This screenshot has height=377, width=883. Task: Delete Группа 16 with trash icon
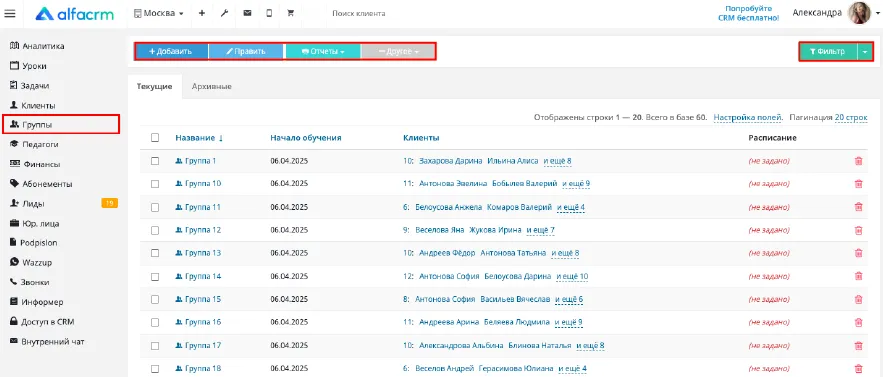[858, 322]
